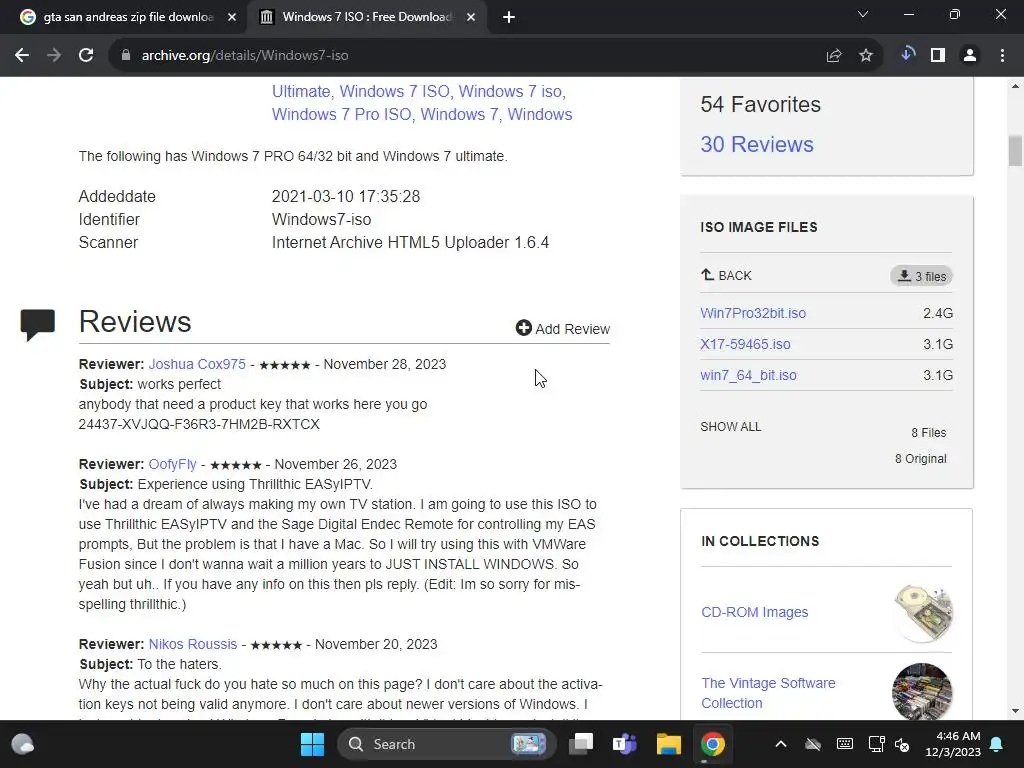Click CD-ROM Images thumbnail
Screen dimensions: 1024x768
pos(922,613)
